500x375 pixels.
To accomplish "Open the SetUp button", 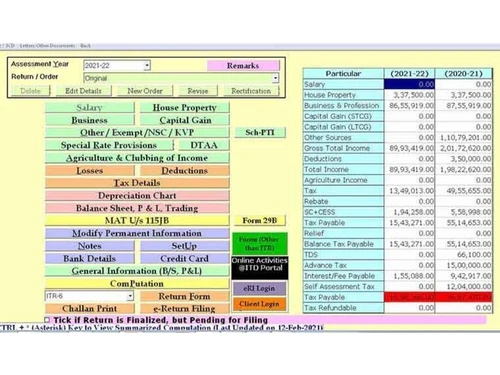I will point(185,246).
